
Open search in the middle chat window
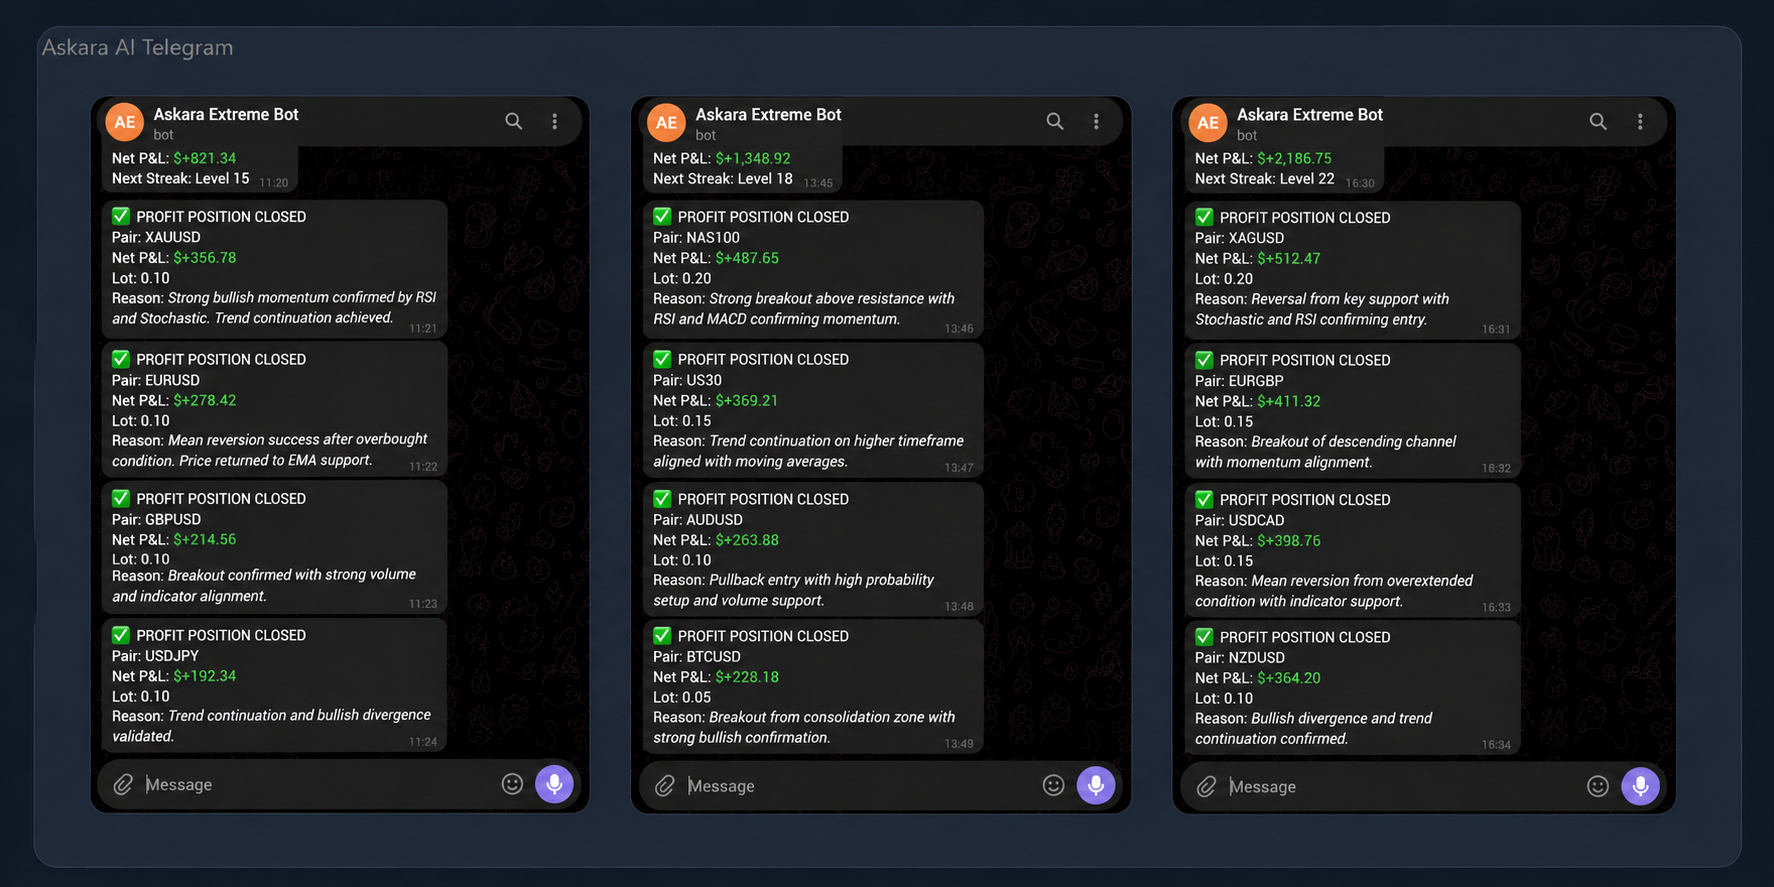(x=1055, y=121)
